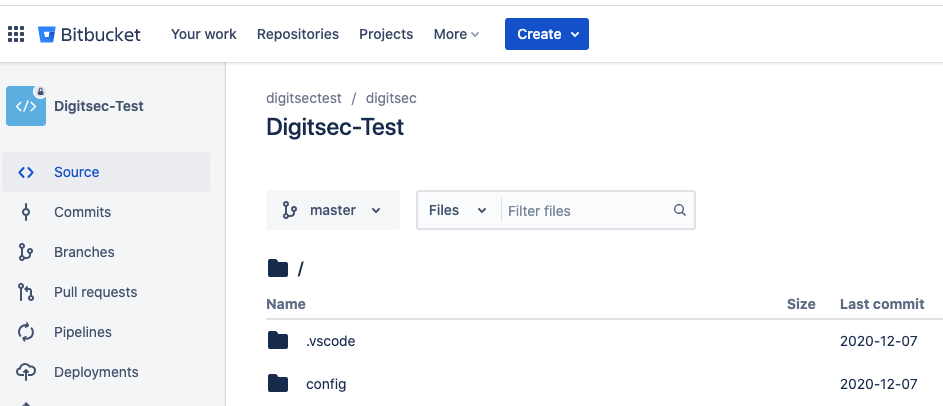Open the Create dropdown button
This screenshot has height=406, width=943.
[x=547, y=34]
